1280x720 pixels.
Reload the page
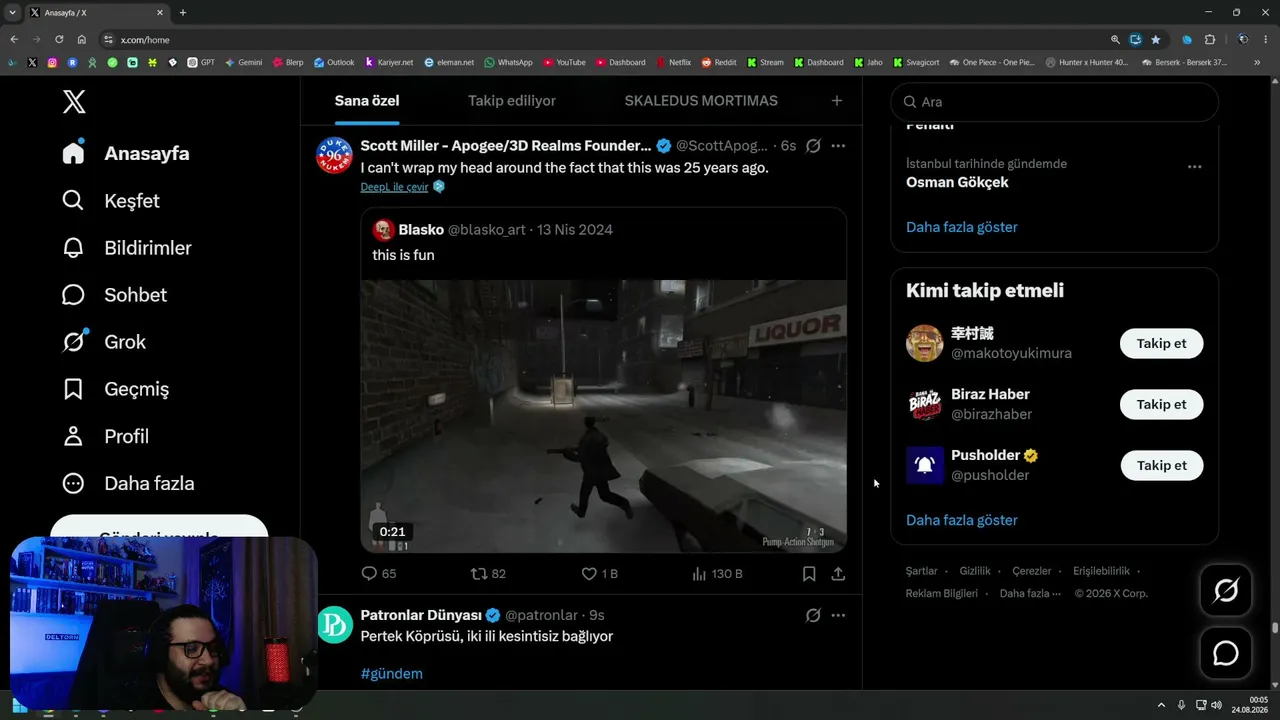coord(59,40)
